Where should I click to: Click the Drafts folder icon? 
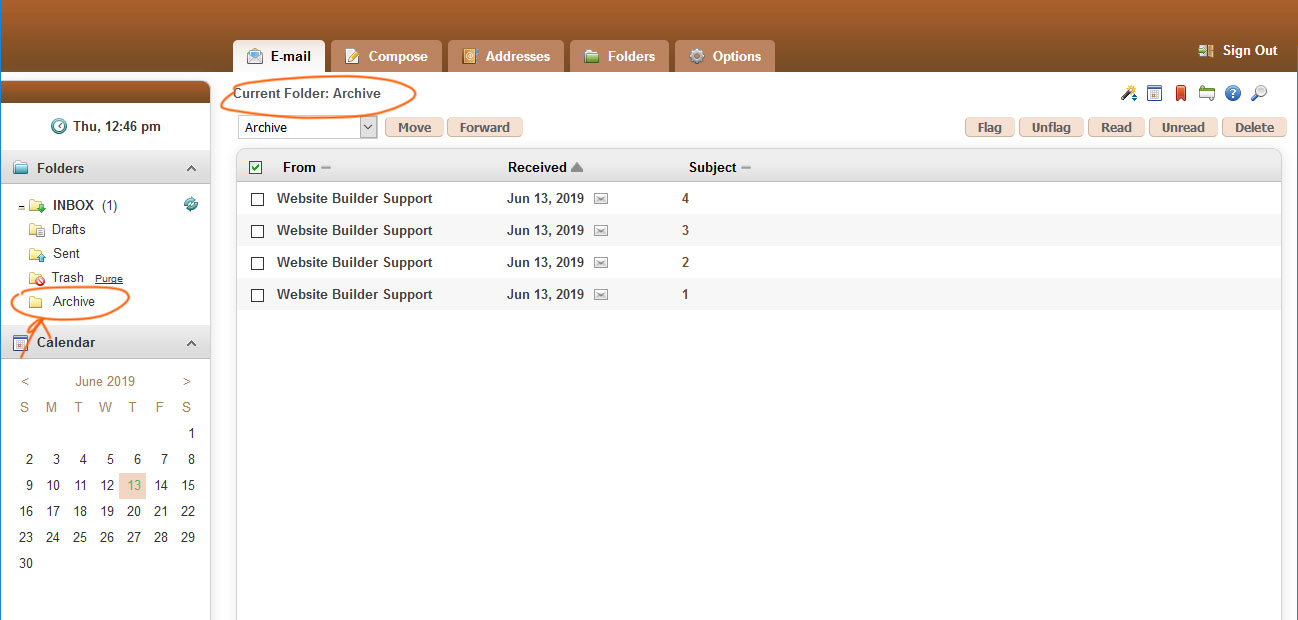[37, 230]
